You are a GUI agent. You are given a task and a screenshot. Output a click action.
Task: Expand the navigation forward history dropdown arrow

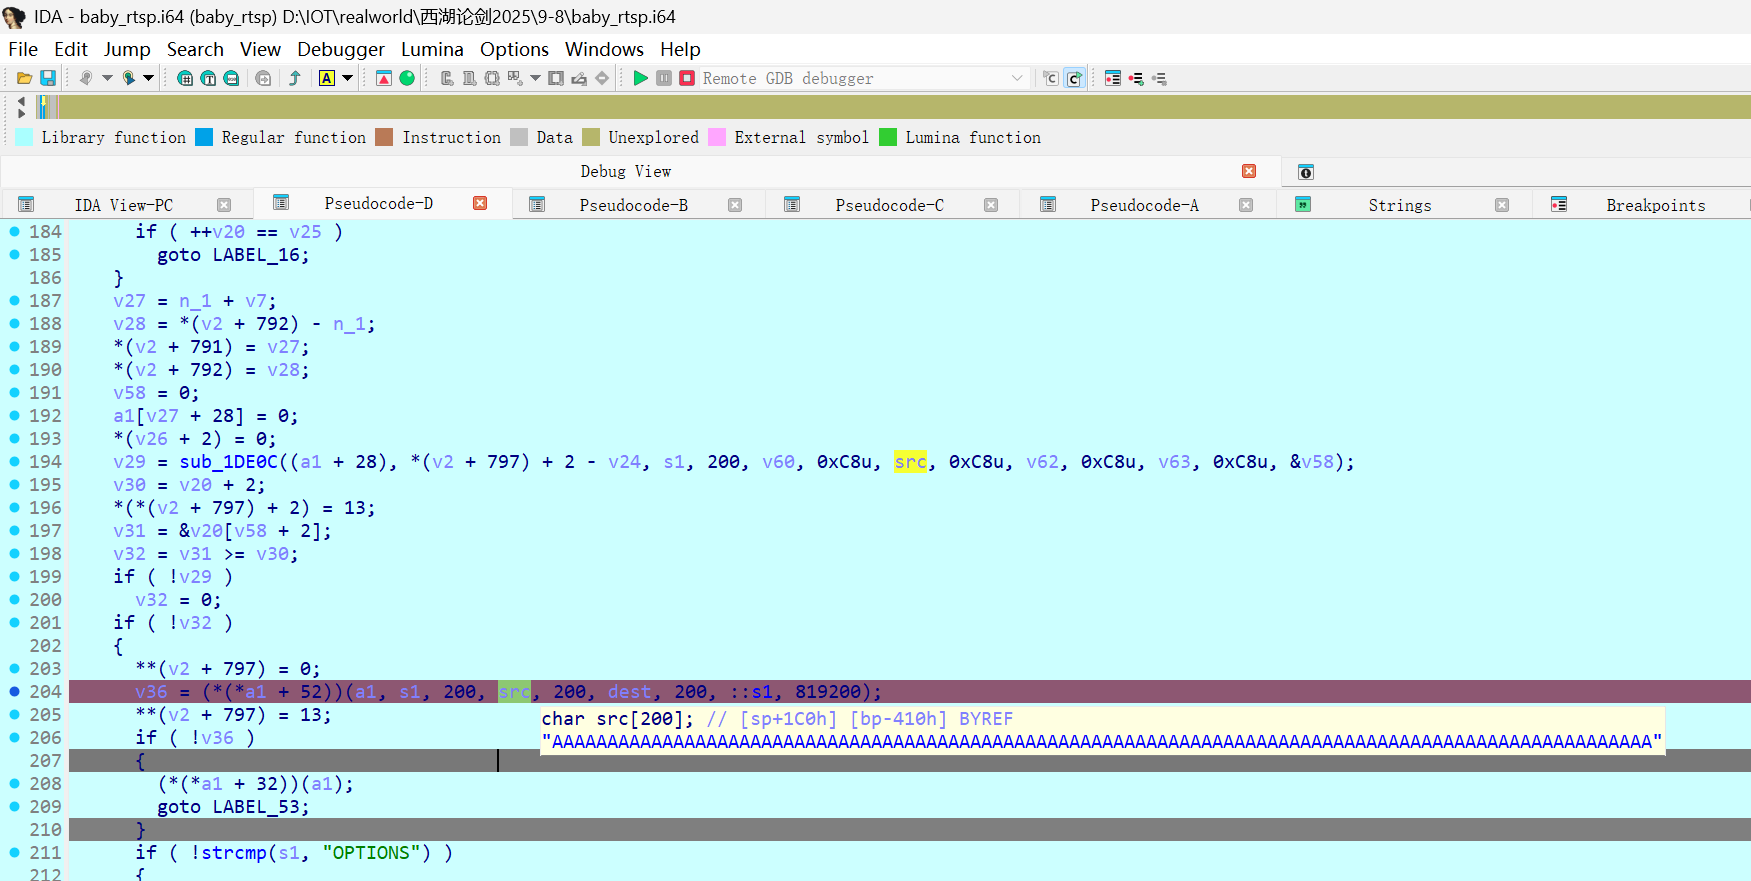pos(149,78)
